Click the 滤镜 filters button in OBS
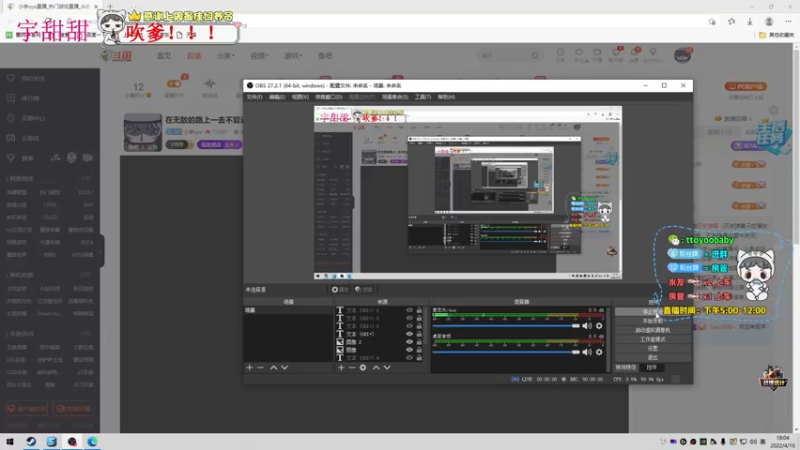 click(x=364, y=290)
